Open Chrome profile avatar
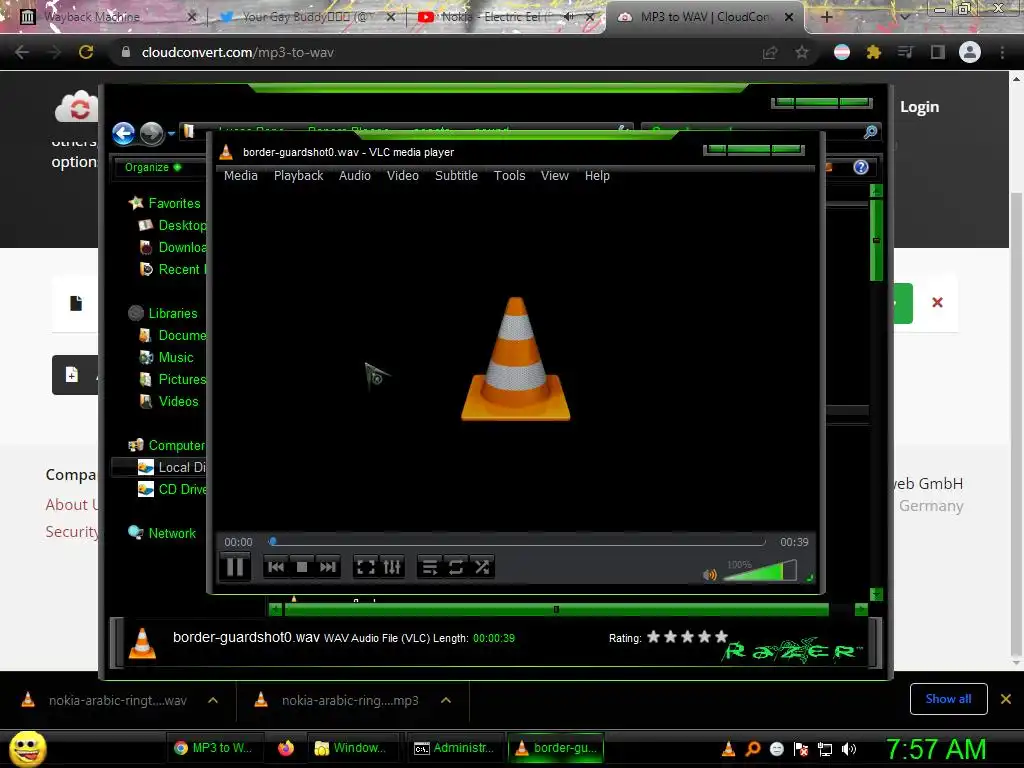 (x=970, y=52)
